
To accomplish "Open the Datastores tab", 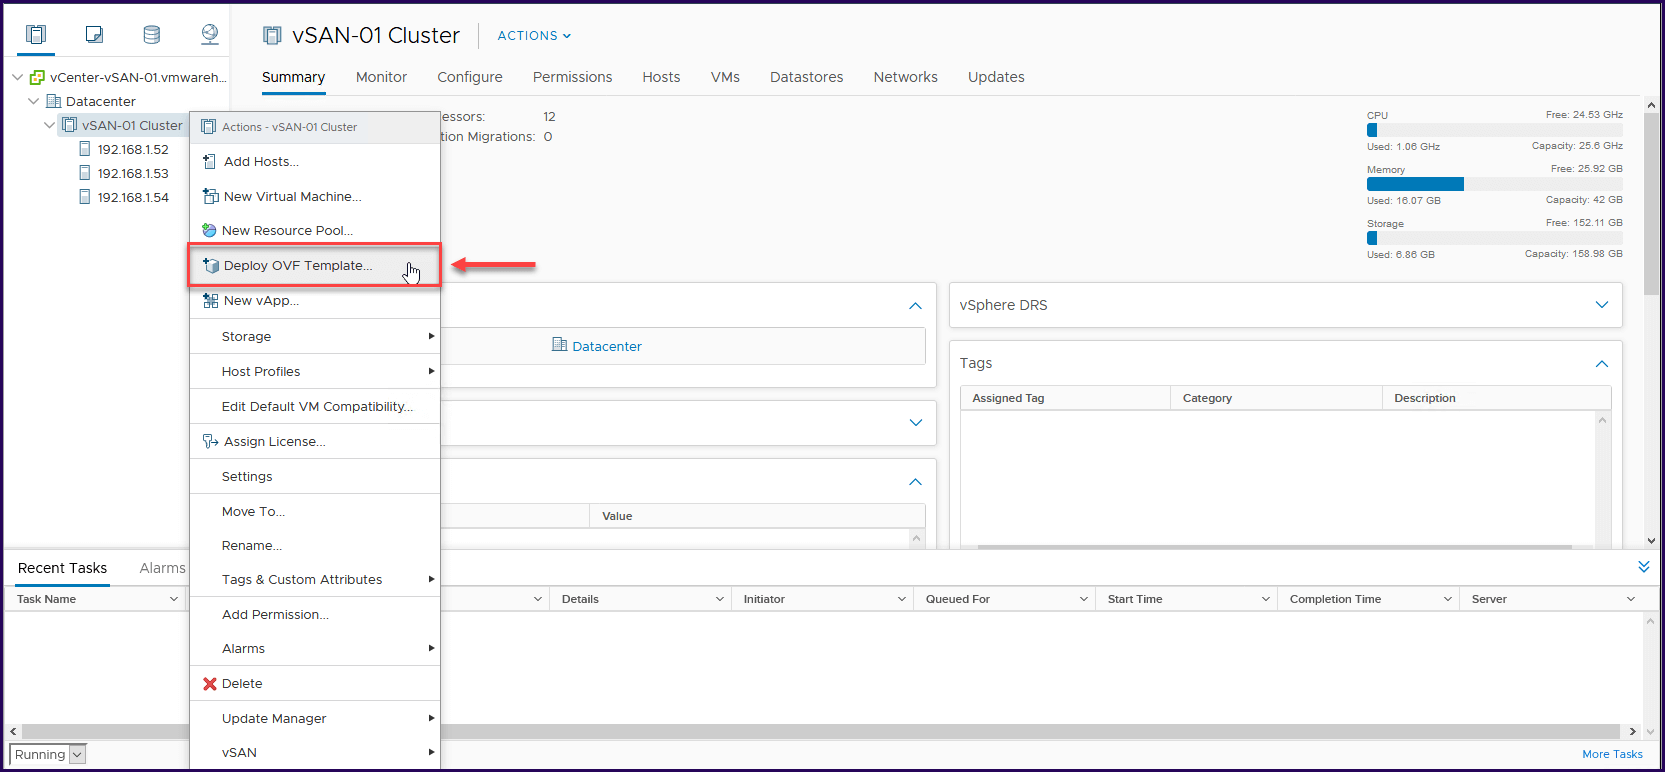I will tap(806, 77).
